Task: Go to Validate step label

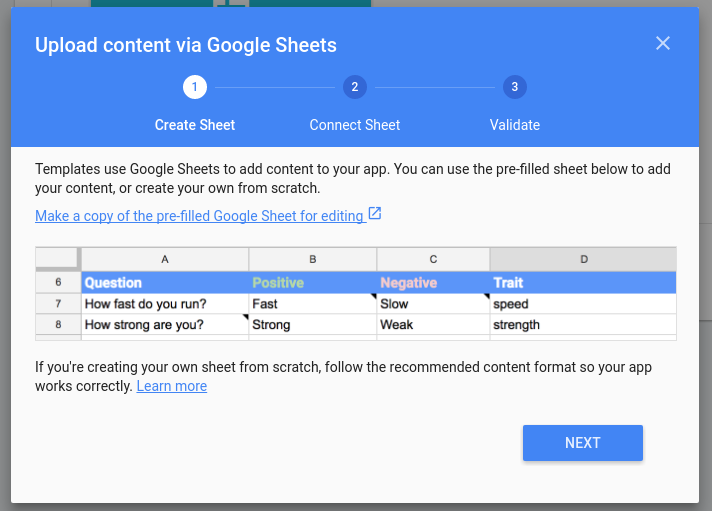Action: 514,125
